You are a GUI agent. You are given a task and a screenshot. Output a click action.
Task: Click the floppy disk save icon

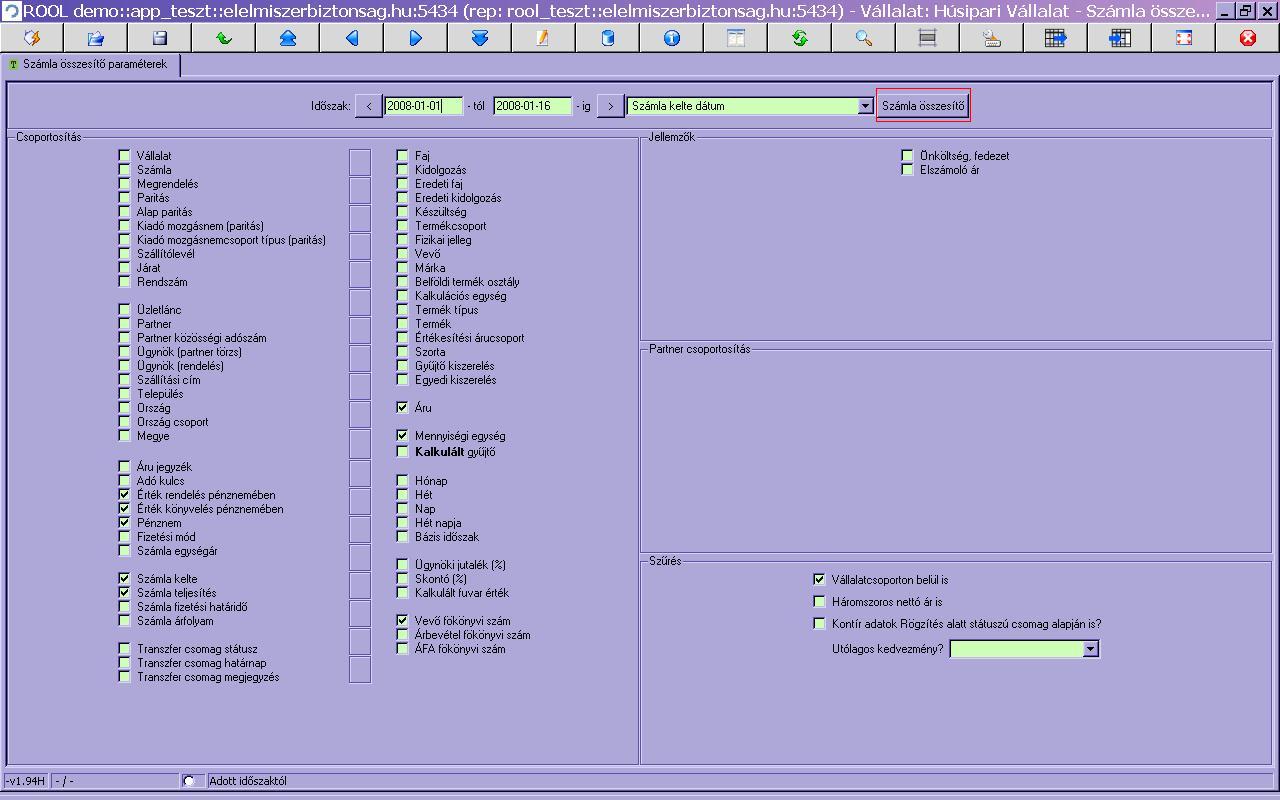point(160,38)
